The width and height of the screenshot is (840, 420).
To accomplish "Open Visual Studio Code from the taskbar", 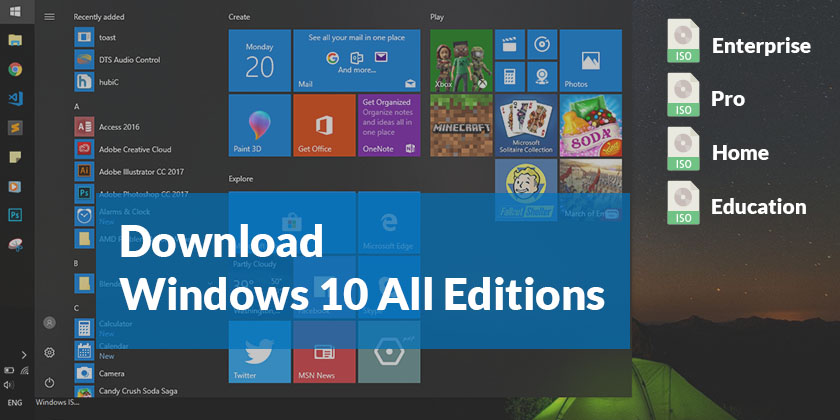I will pyautogui.click(x=15, y=99).
